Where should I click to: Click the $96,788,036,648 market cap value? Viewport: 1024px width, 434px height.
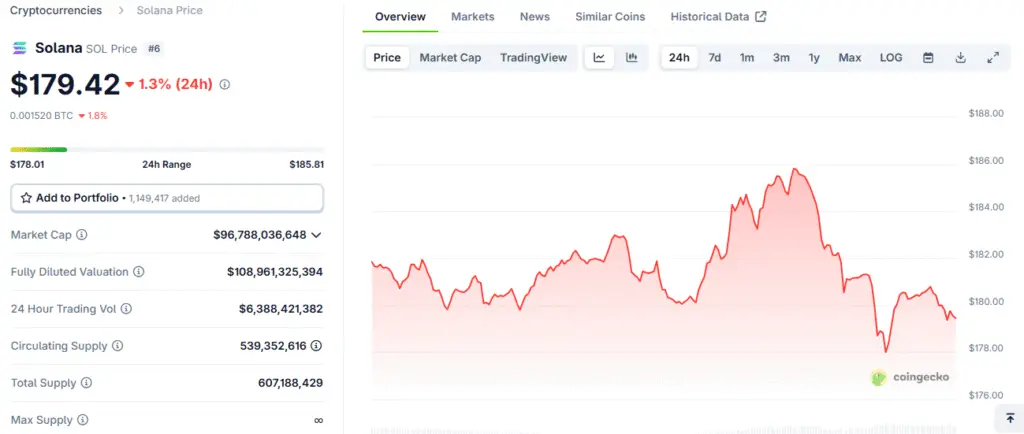point(260,234)
